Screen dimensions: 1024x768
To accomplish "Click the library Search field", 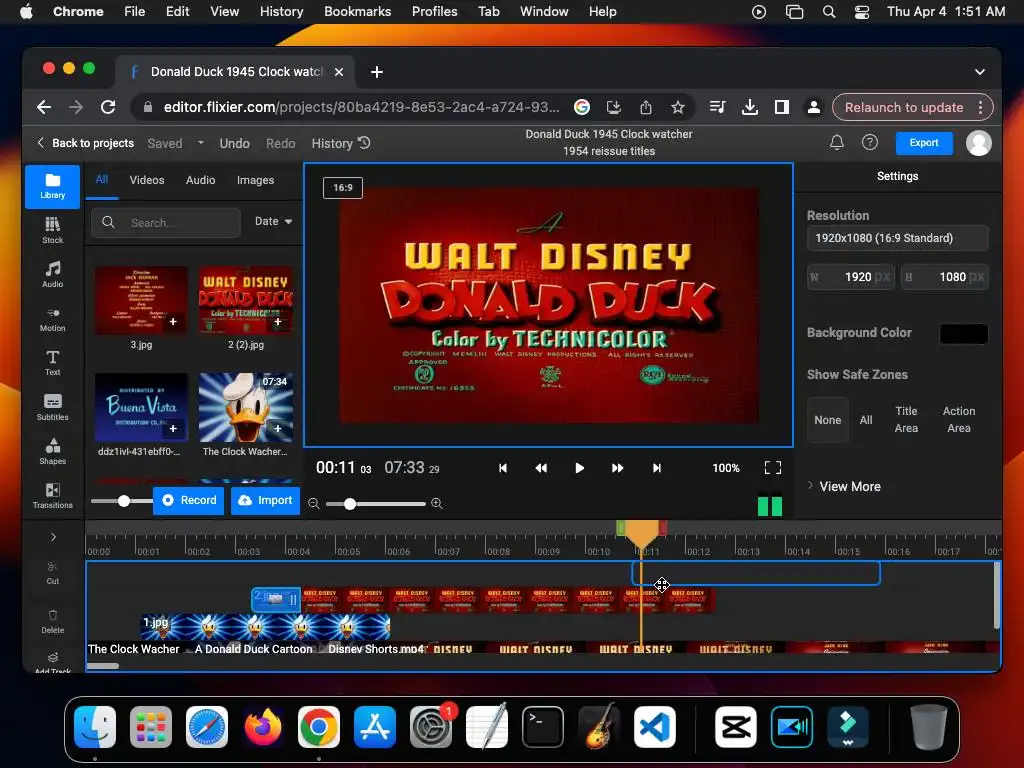I will pyautogui.click(x=167, y=223).
